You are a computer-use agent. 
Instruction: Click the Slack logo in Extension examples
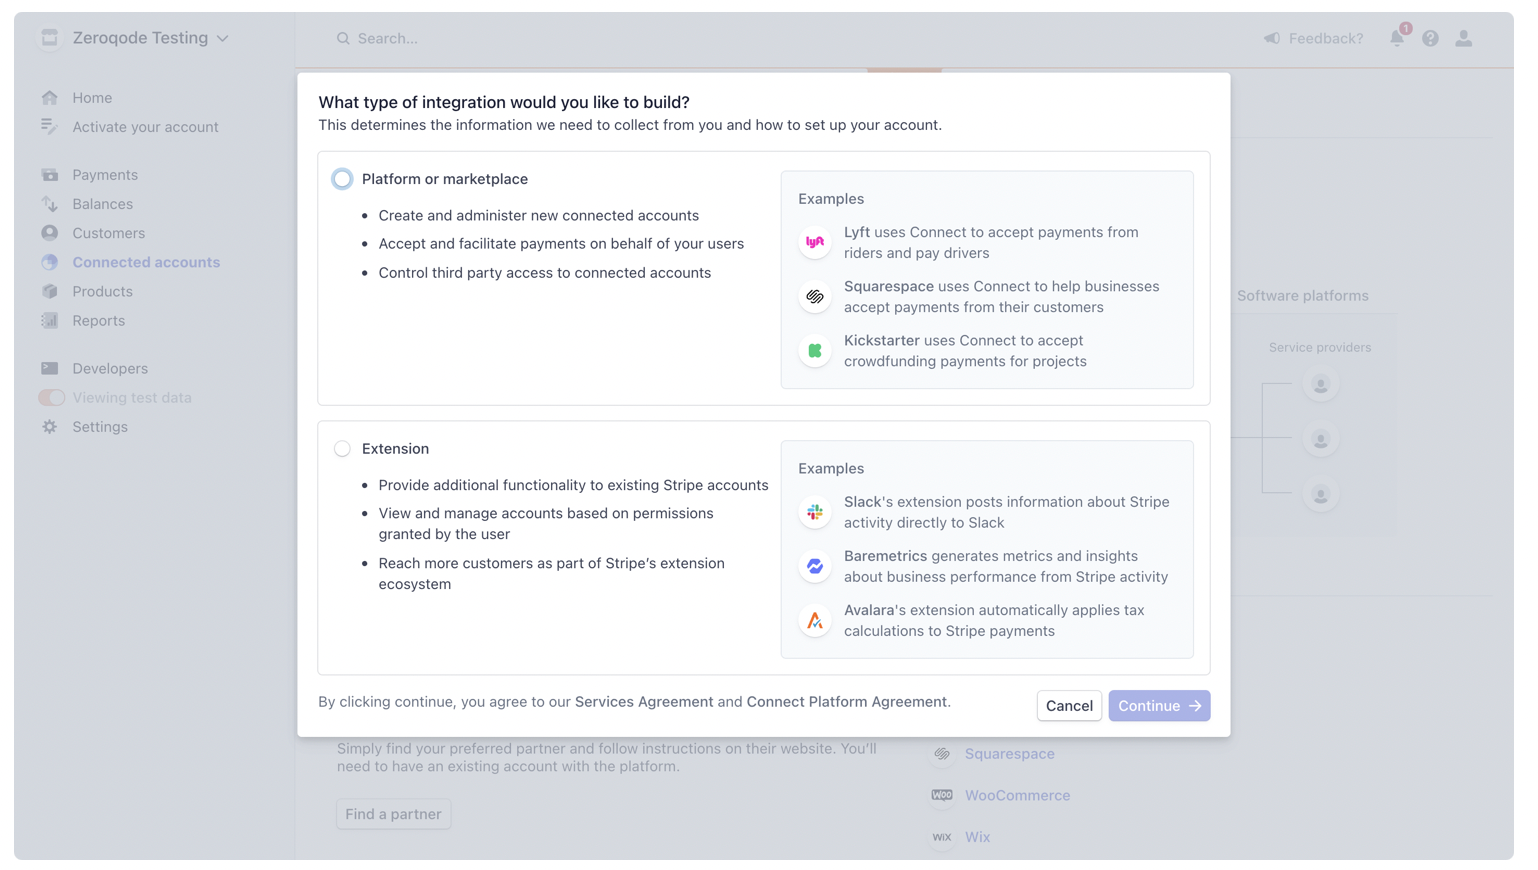[x=815, y=512]
